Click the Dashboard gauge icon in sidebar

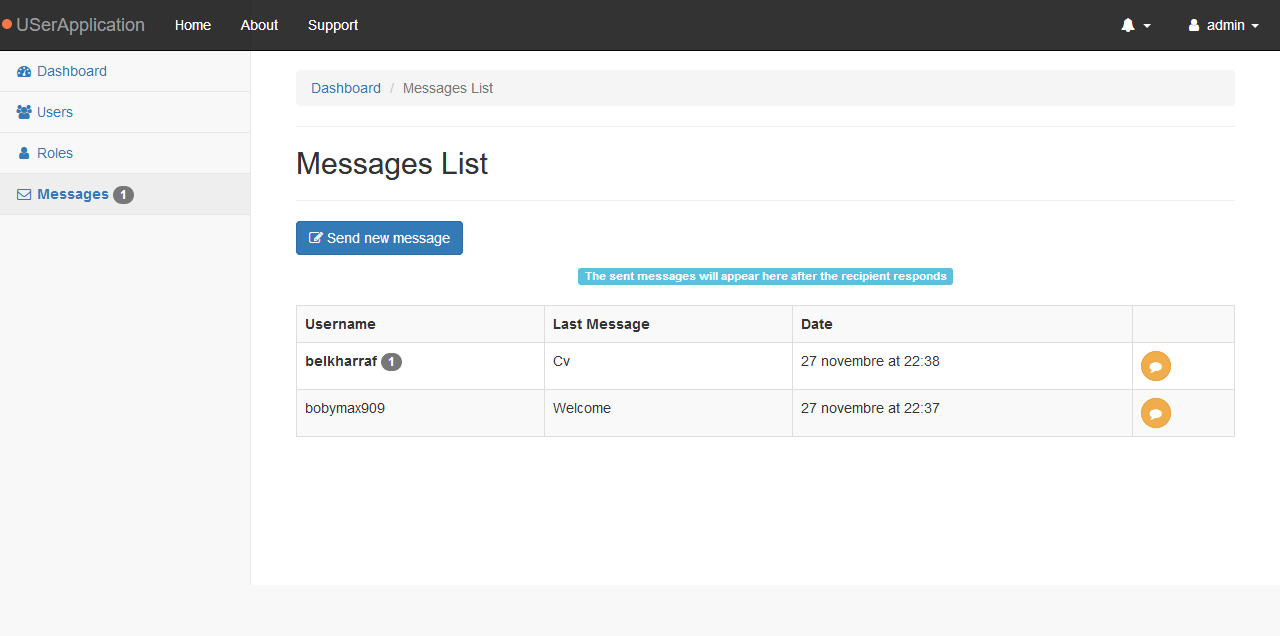pos(24,72)
